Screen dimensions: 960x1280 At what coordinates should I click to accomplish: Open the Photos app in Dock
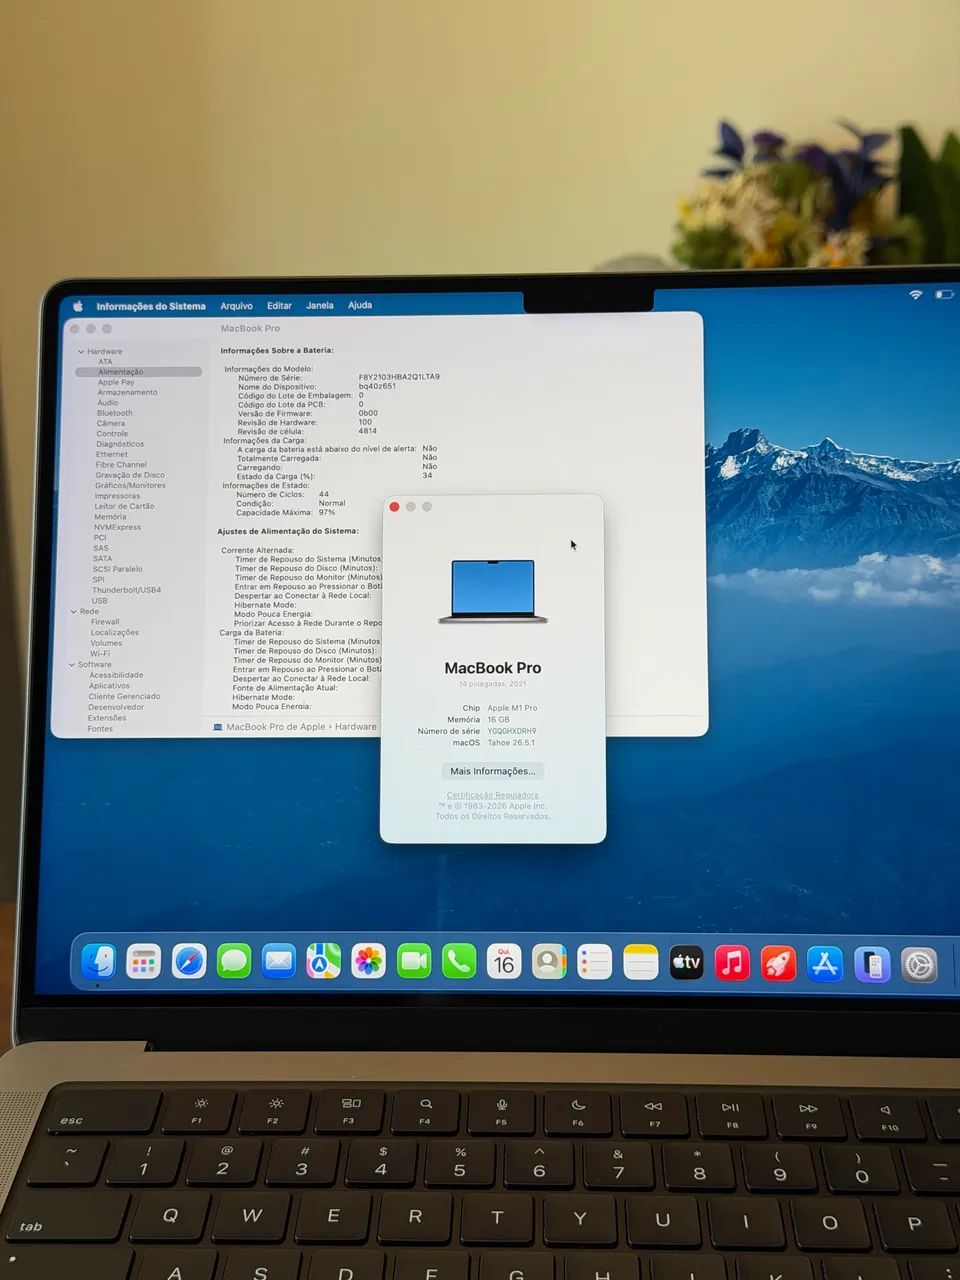point(369,963)
